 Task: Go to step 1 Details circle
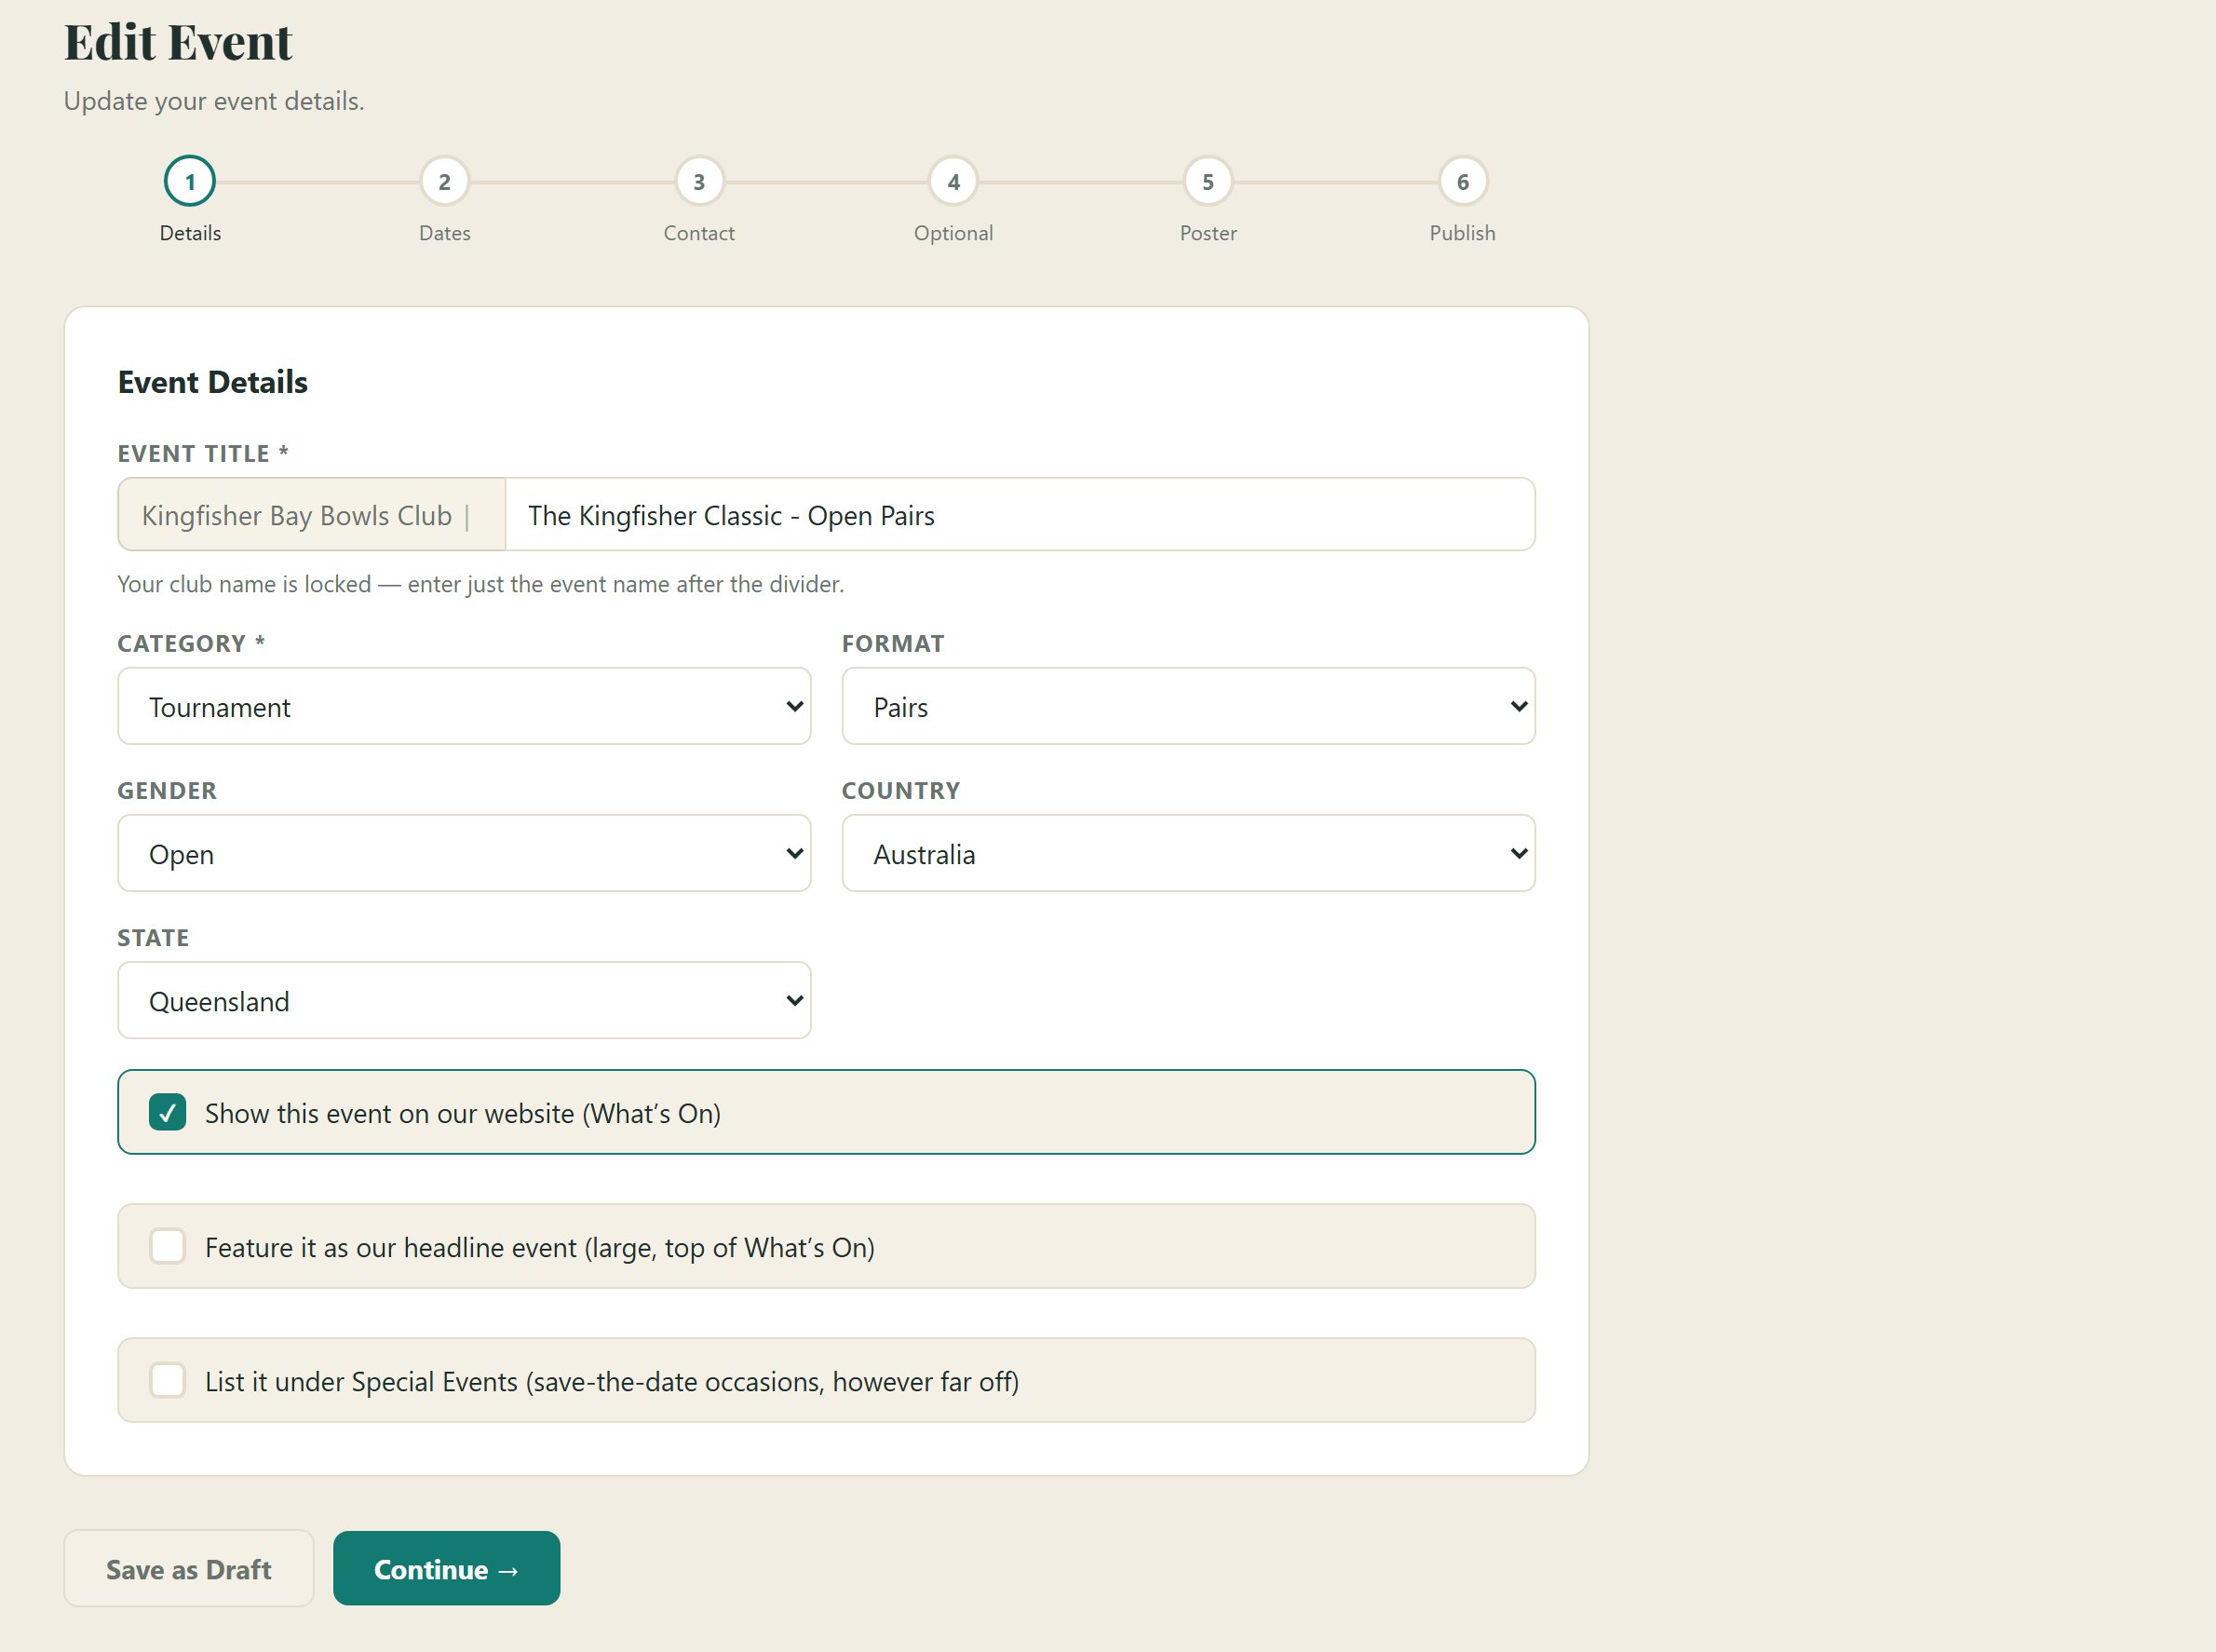(x=190, y=182)
